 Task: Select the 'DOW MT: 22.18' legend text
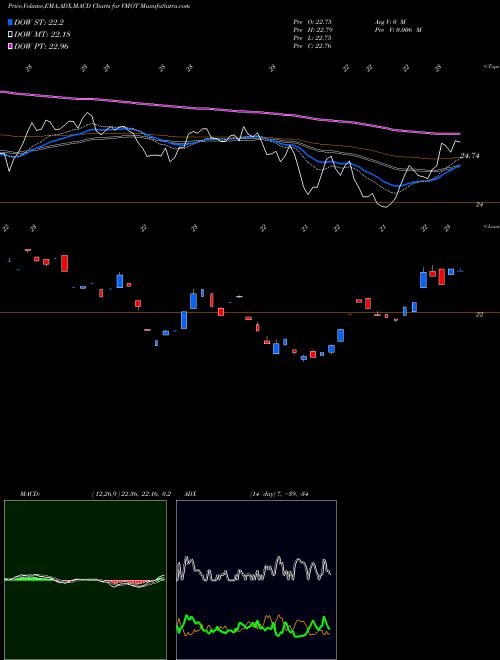coord(42,35)
